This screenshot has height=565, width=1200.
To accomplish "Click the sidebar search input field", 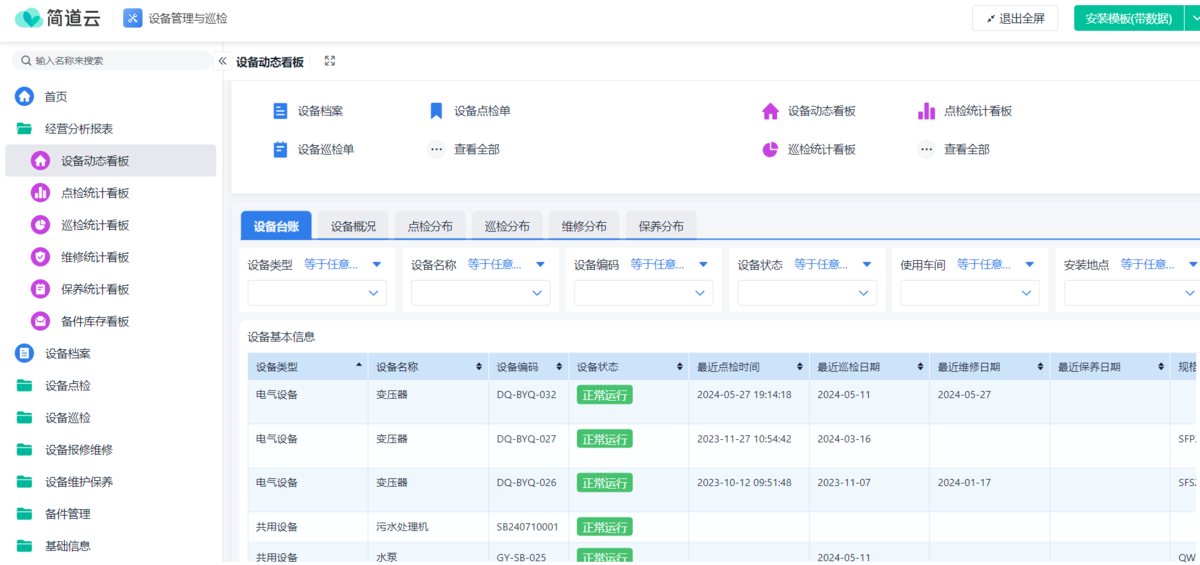I will (x=112, y=61).
